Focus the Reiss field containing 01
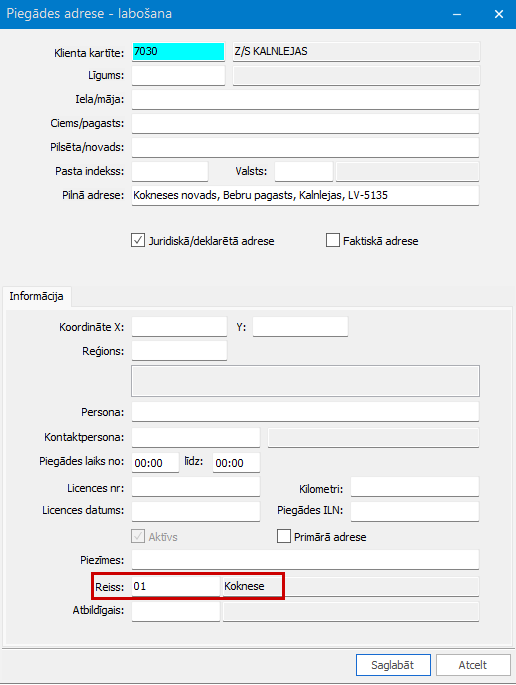516x685 pixels. 176,586
